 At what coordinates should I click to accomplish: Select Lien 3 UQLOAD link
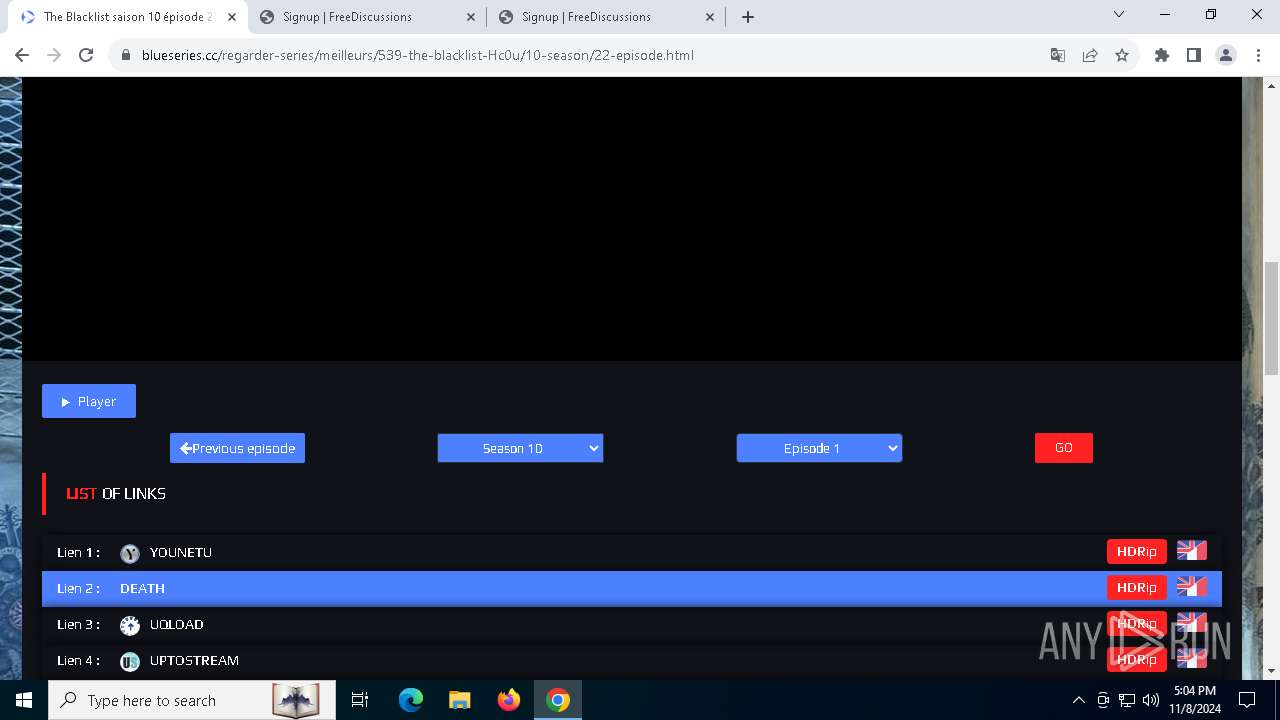[x=632, y=624]
